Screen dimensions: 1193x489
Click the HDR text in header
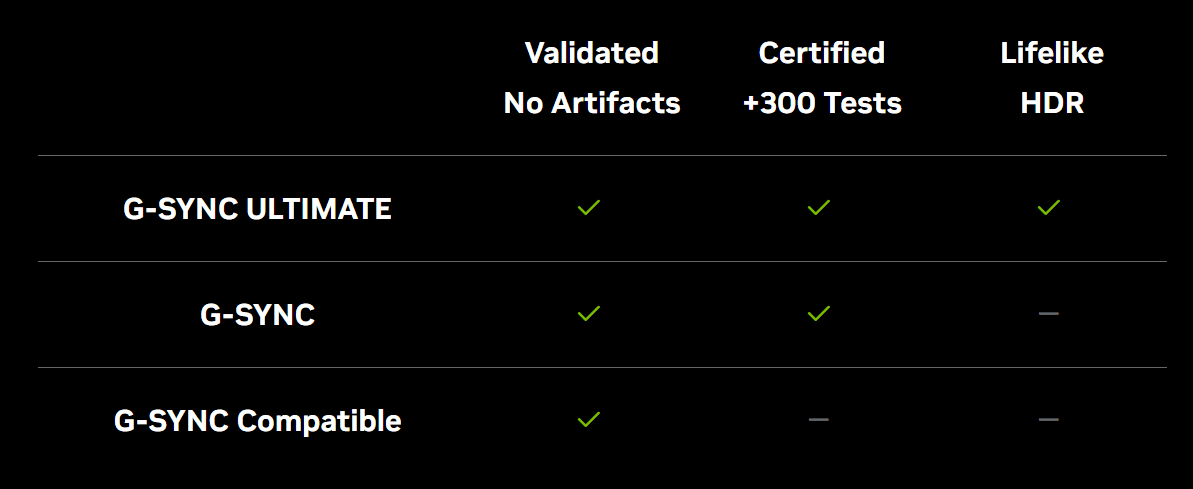[x=1052, y=103]
